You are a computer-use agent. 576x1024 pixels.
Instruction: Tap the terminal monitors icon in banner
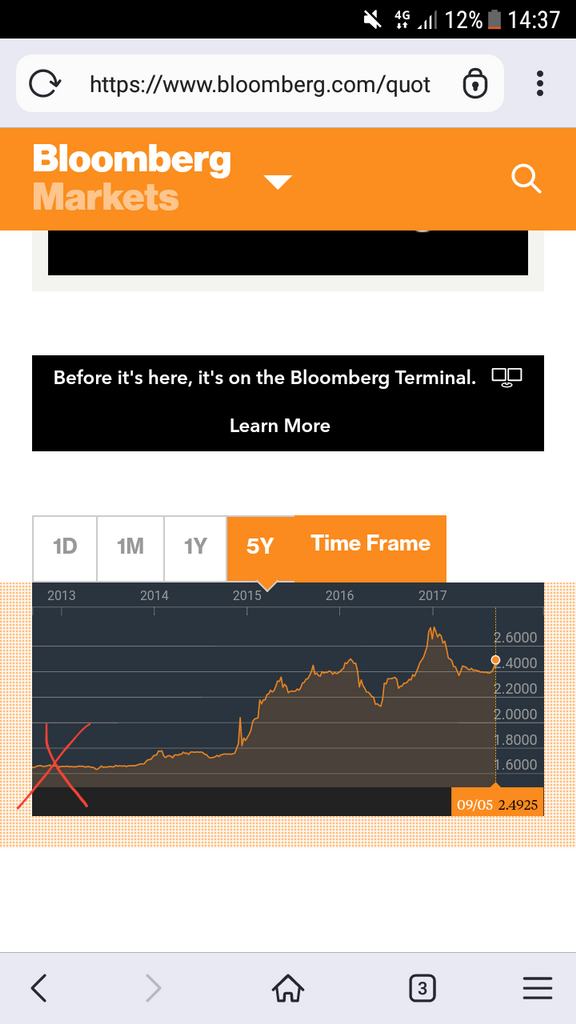pos(507,377)
